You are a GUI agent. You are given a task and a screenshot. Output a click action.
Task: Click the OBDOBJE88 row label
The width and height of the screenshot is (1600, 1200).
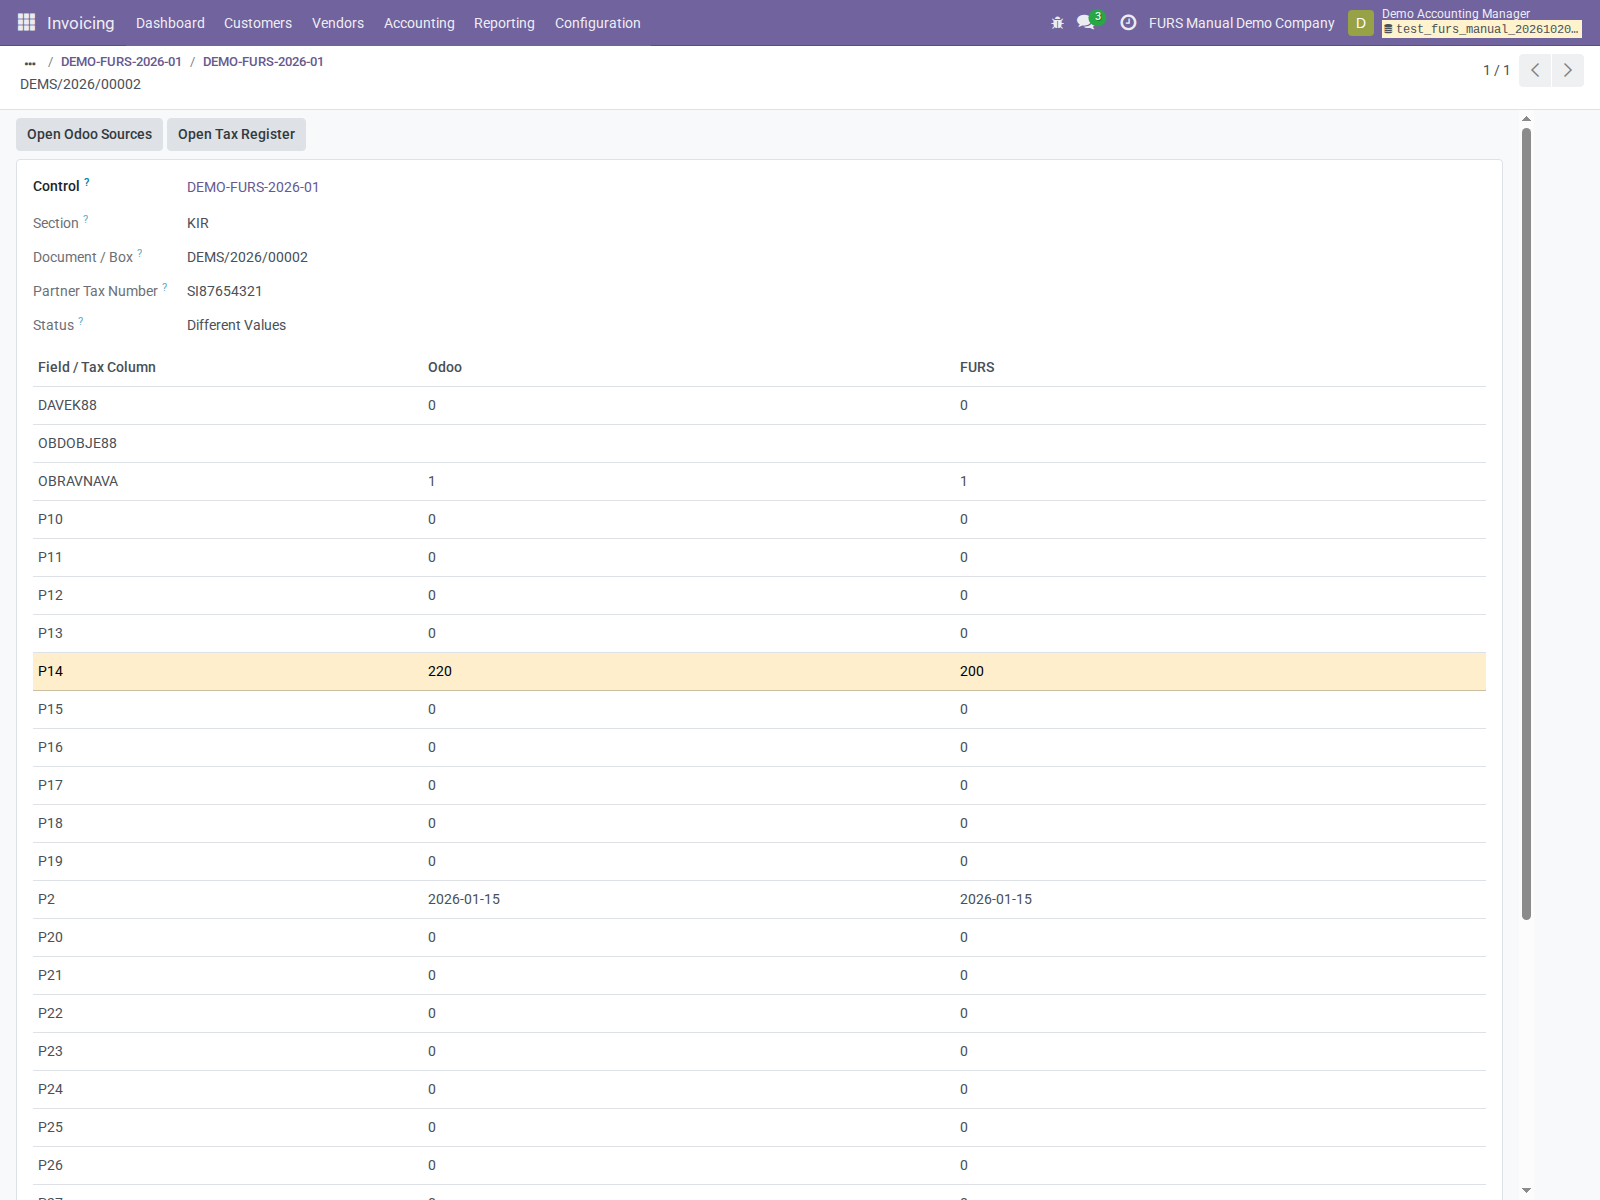click(x=77, y=443)
